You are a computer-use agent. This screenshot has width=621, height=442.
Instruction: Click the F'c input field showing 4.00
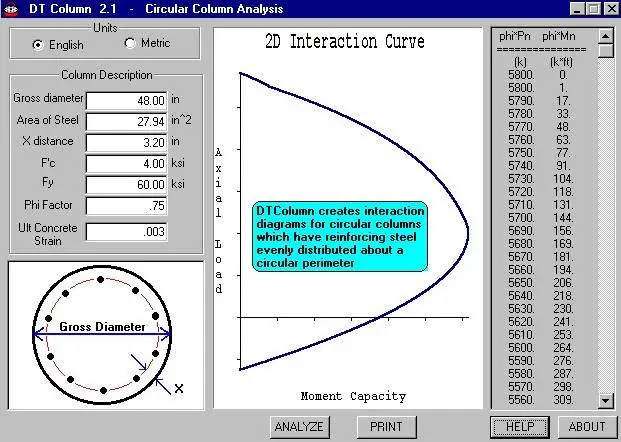pyautogui.click(x=126, y=163)
